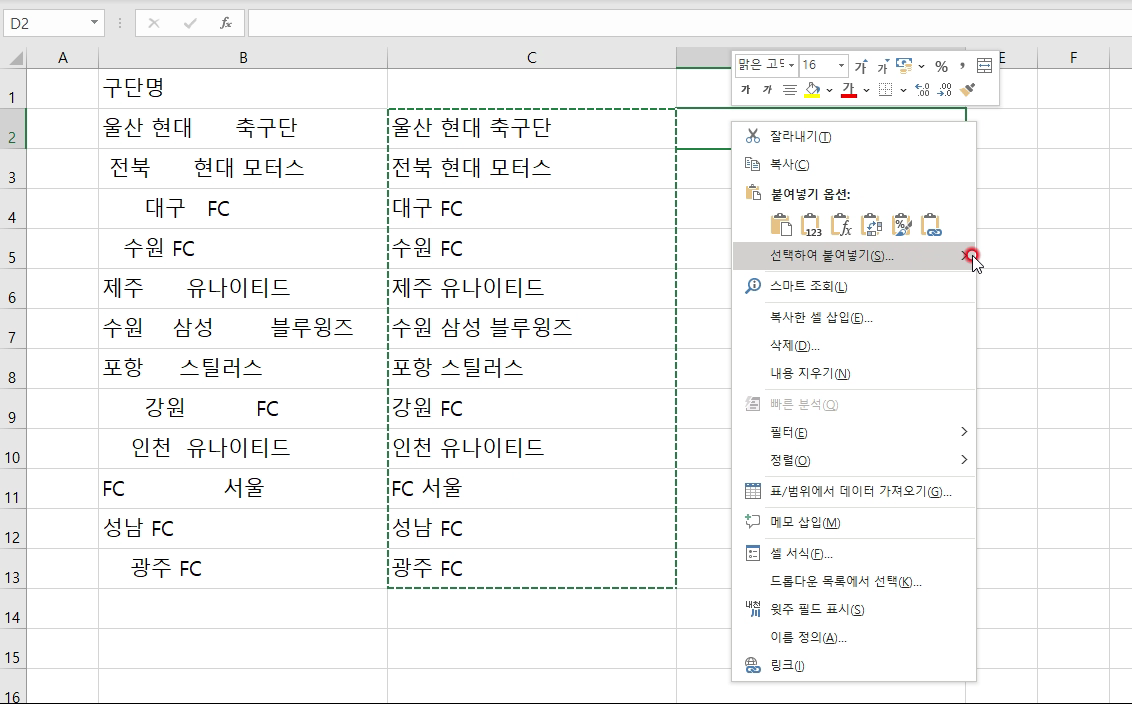The height and width of the screenshot is (704, 1132).
Task: Click cell C13 containing 광주 FC
Action: [x=532, y=569]
